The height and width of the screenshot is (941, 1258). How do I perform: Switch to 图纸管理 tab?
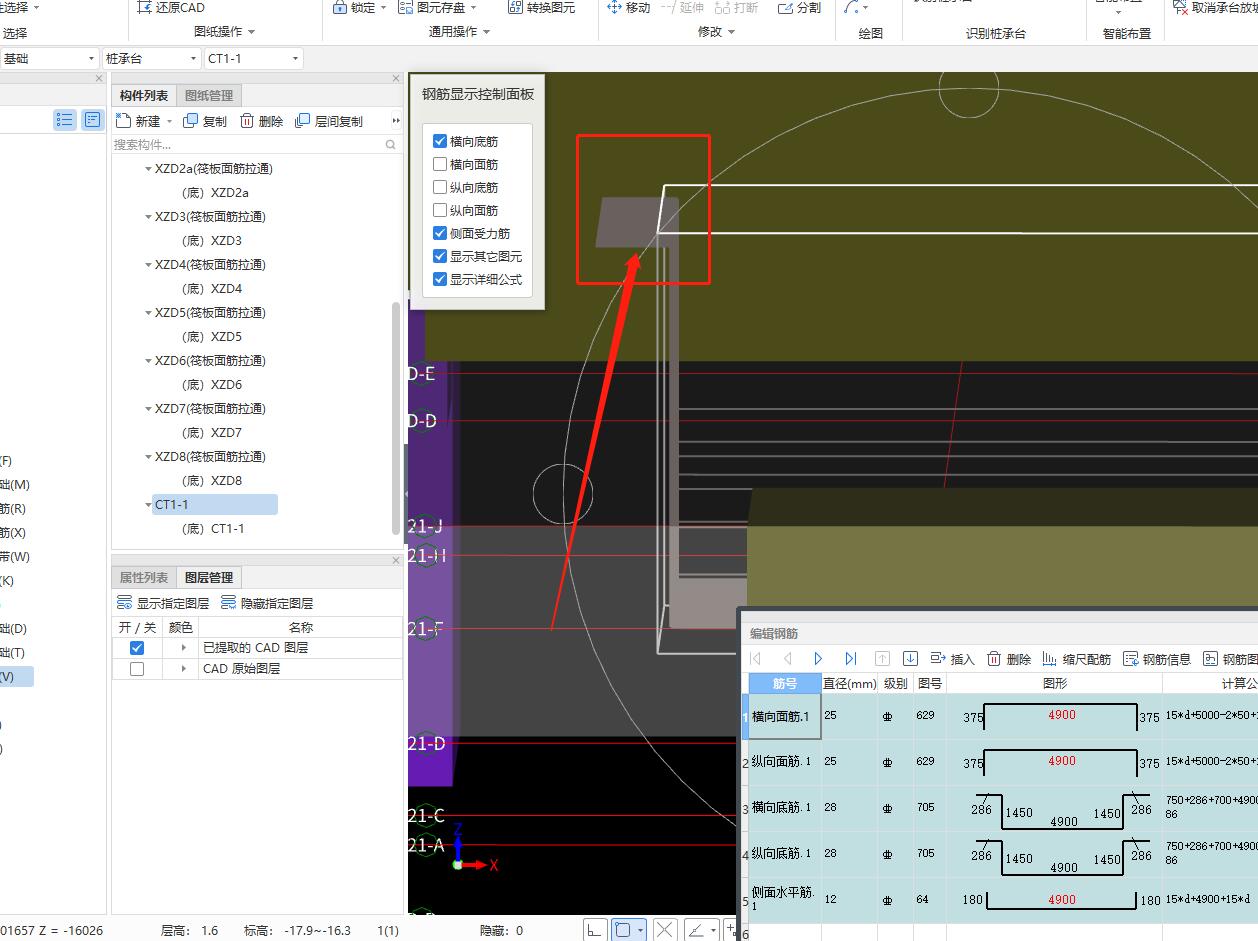[x=209, y=96]
